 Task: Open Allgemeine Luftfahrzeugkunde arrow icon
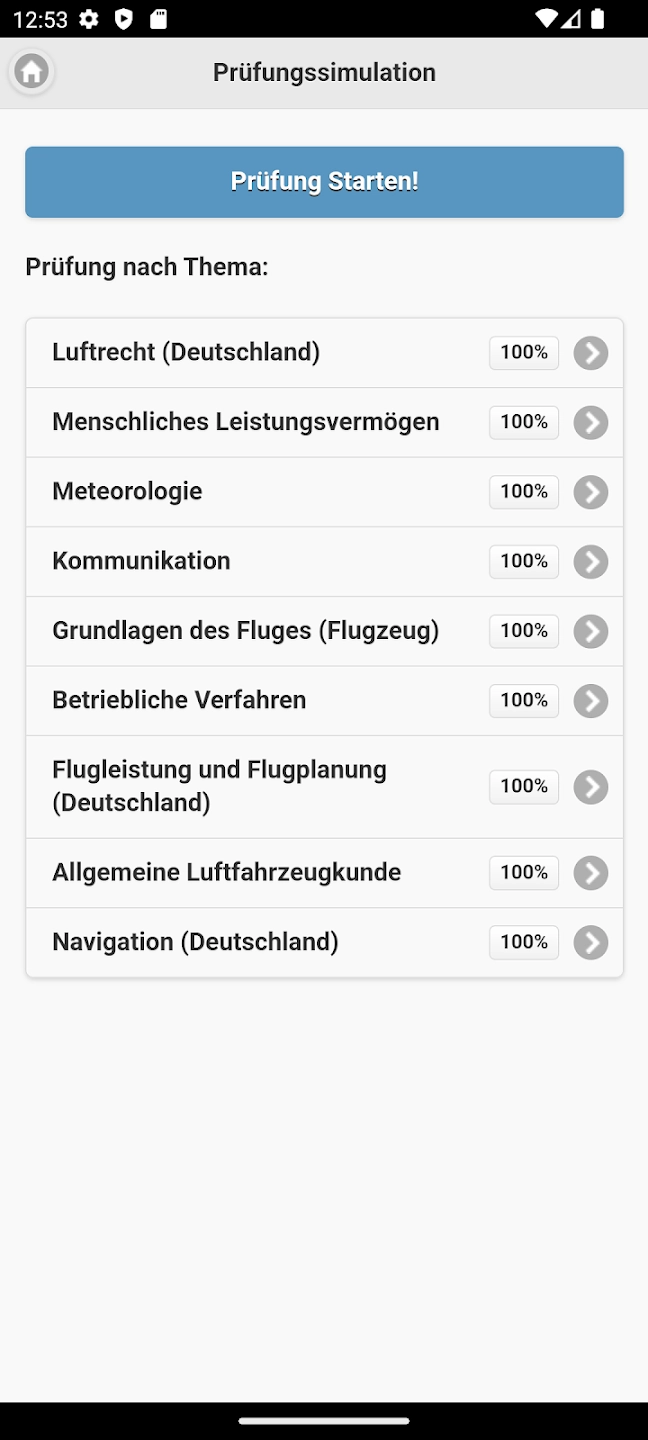pyautogui.click(x=591, y=873)
